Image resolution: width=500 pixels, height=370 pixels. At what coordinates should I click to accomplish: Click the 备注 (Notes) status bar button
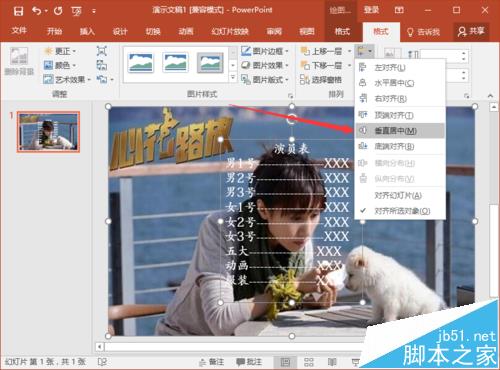211,362
